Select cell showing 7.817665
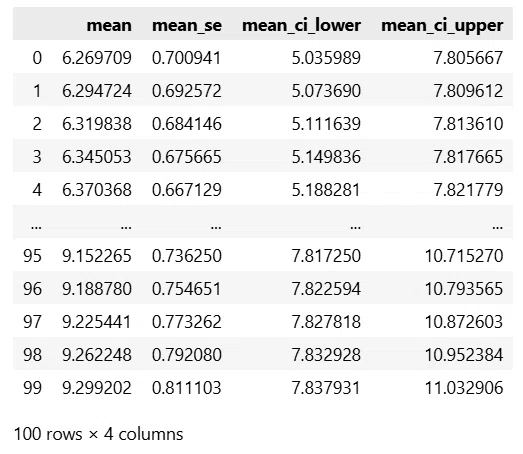Viewport: 523px width, 454px height. coord(468,157)
